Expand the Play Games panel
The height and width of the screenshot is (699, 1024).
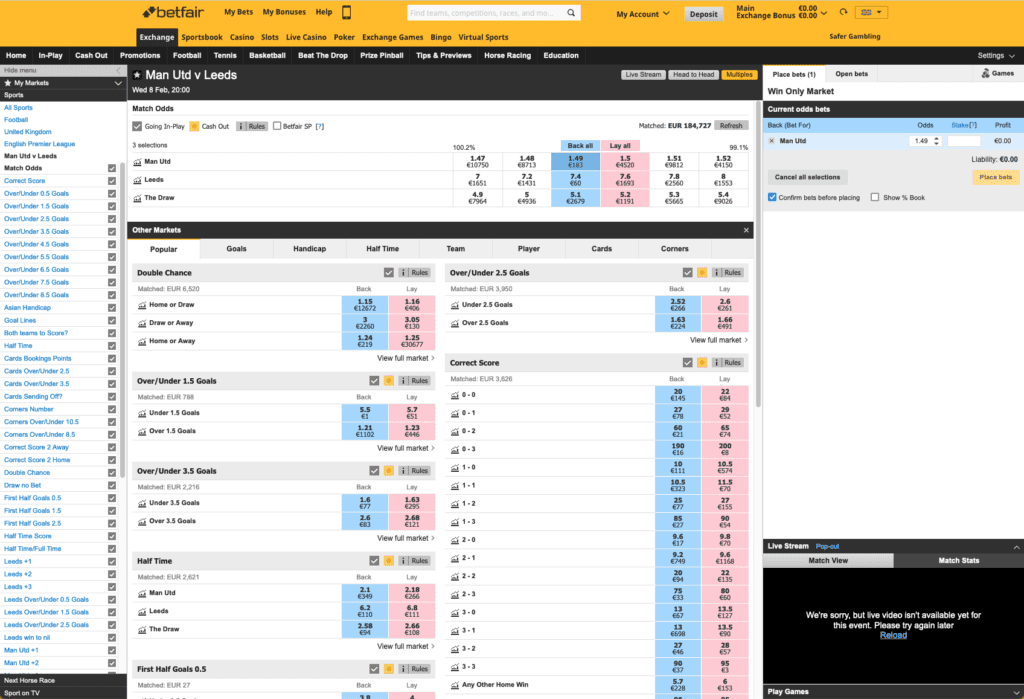tap(1016, 692)
